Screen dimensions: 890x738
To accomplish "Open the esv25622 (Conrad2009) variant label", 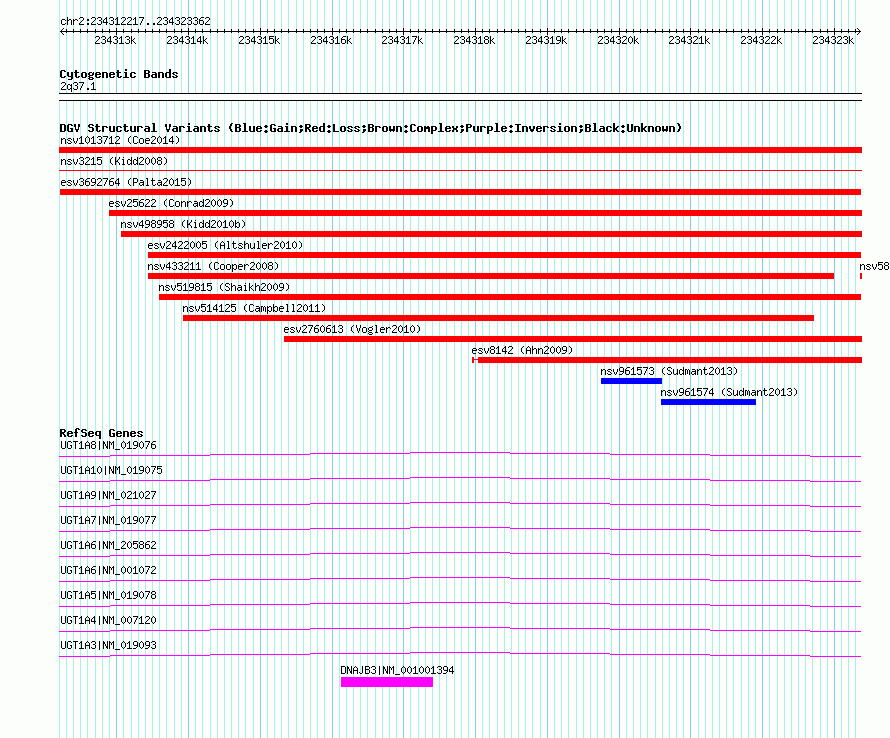I will (171, 203).
